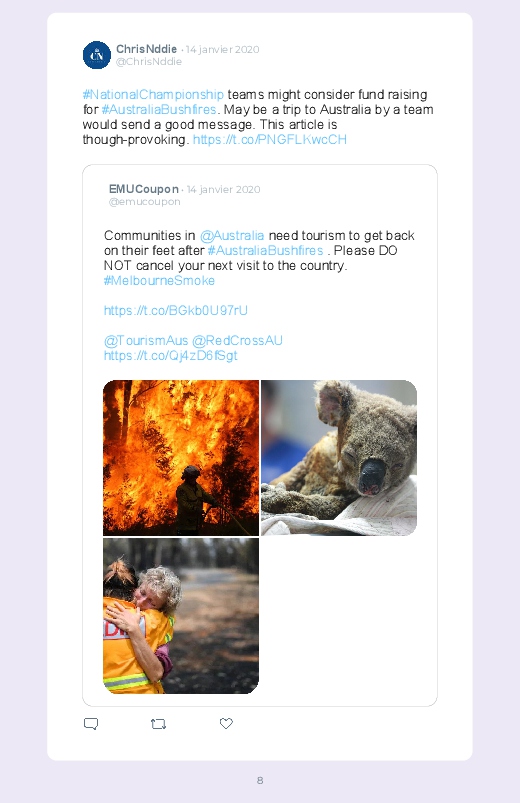The image size is (520, 803).
Task: Open the @TourismAus mention
Action: (x=146, y=341)
